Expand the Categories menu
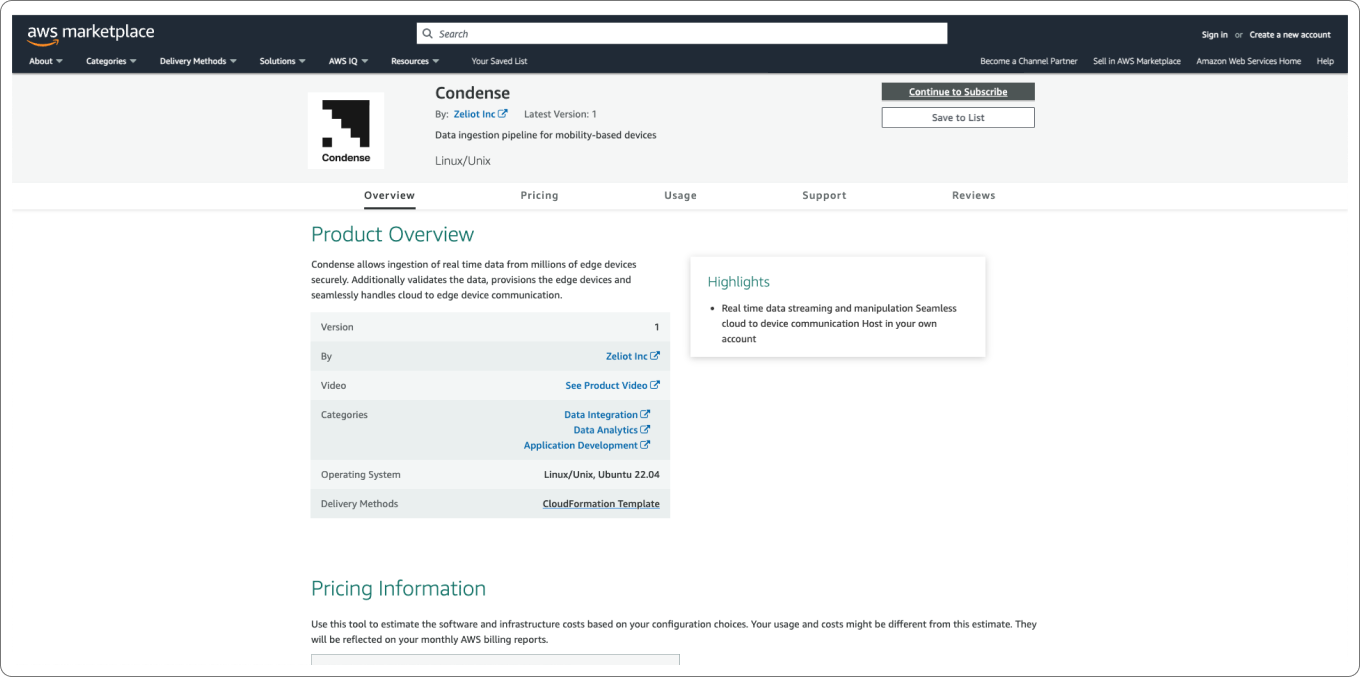Viewport: 1360px width, 677px height. click(x=111, y=61)
